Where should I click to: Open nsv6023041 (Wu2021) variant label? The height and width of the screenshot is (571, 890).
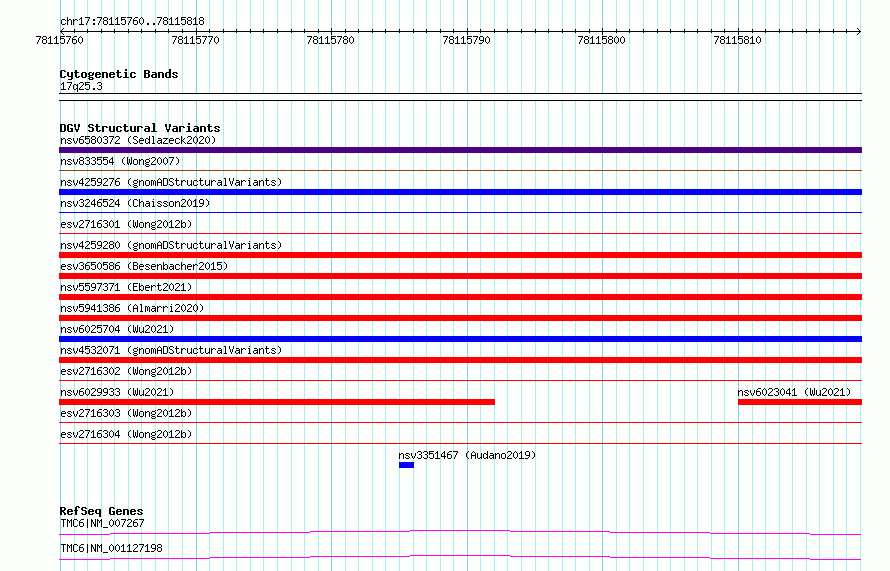[x=794, y=392]
